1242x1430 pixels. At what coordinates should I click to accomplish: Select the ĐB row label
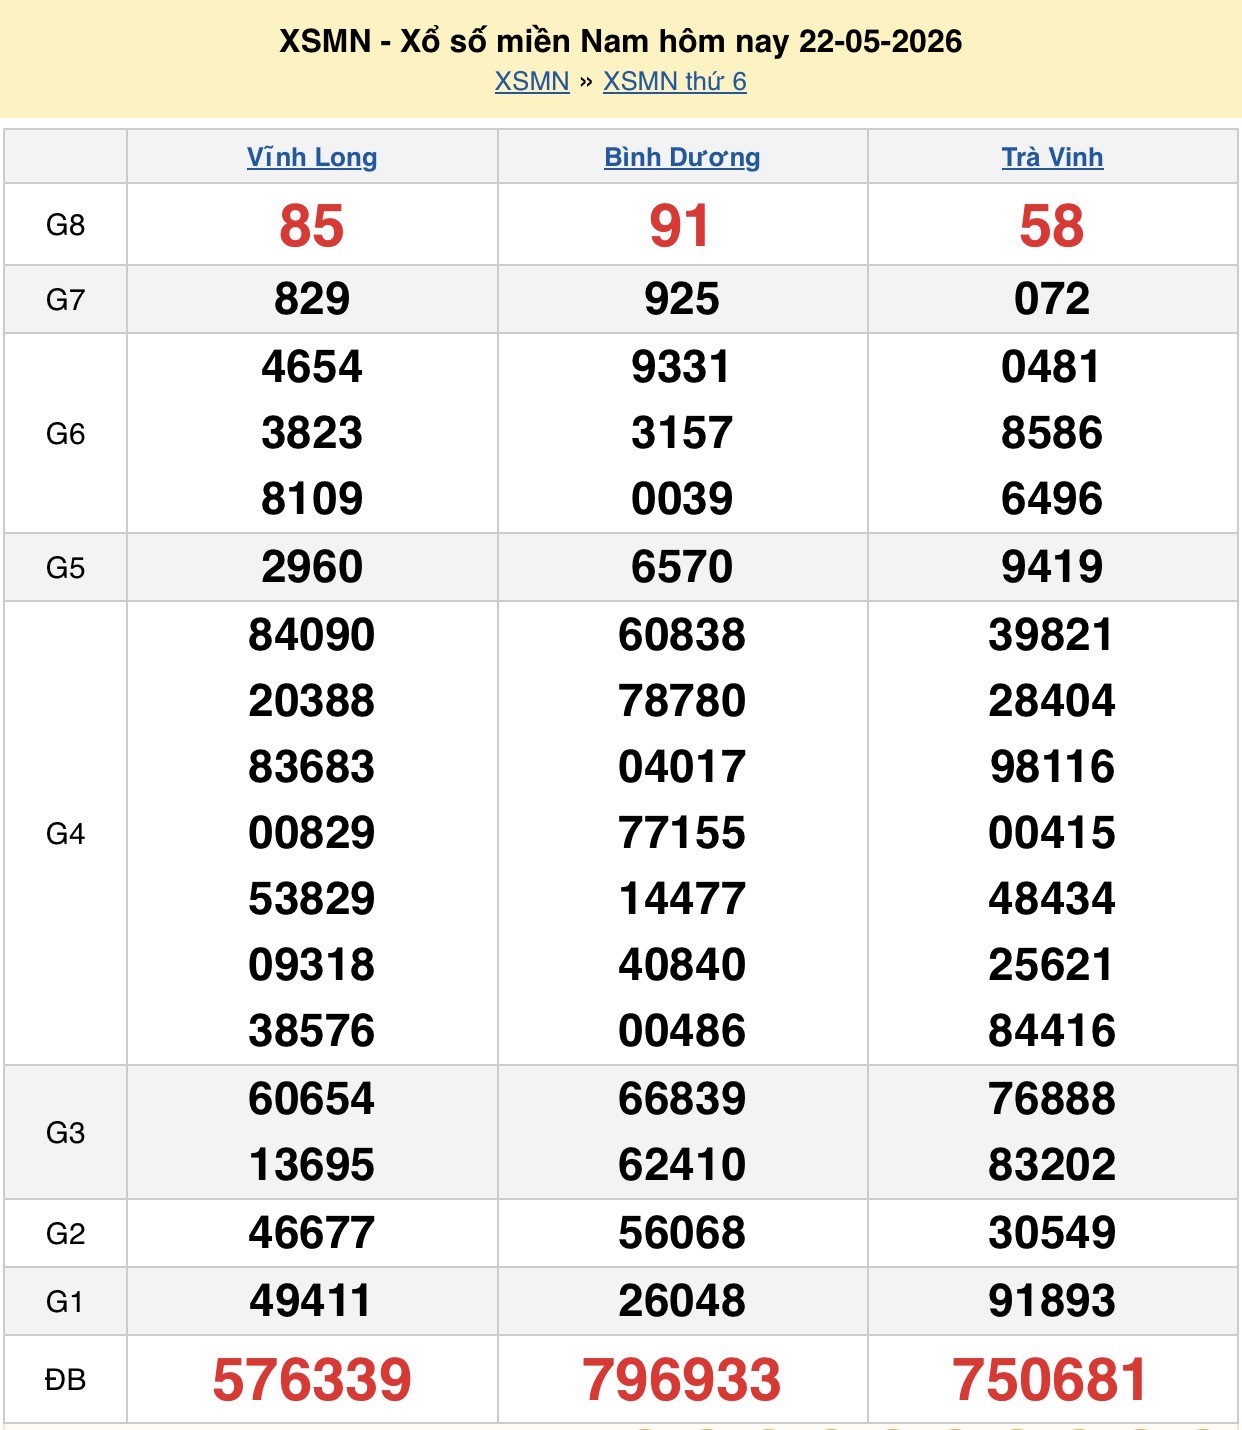click(x=65, y=1379)
